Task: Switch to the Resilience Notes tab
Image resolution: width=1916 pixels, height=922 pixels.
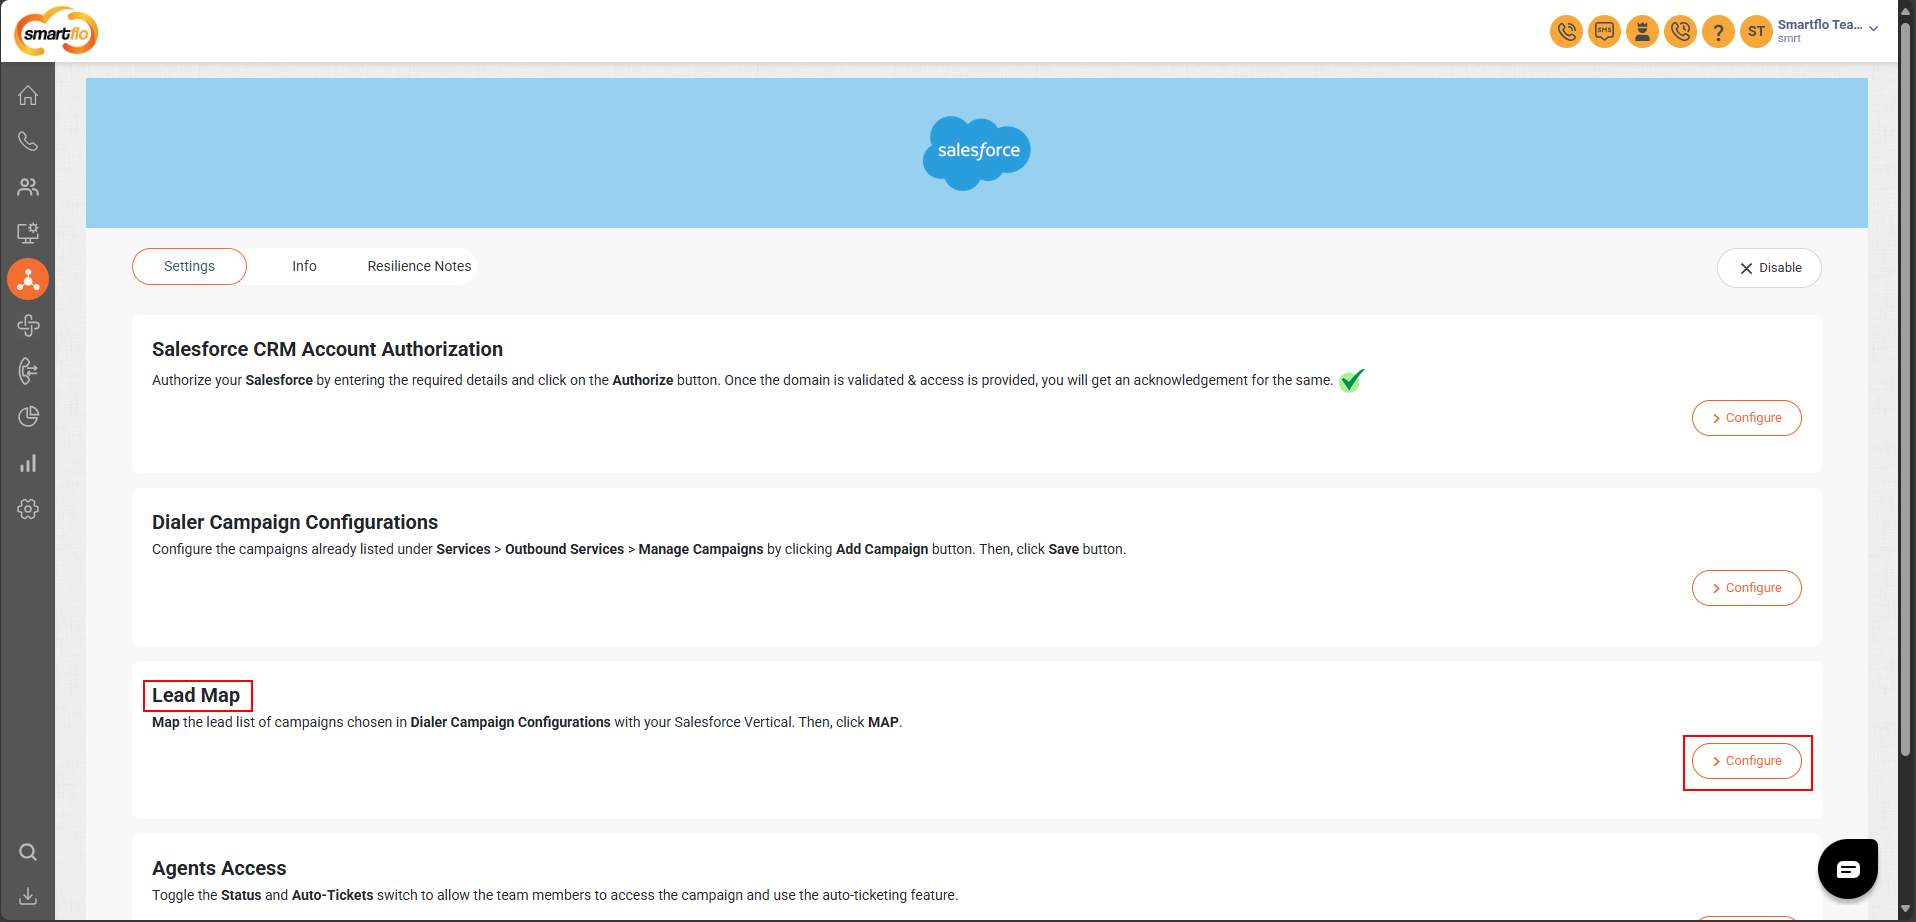Action: [x=419, y=266]
